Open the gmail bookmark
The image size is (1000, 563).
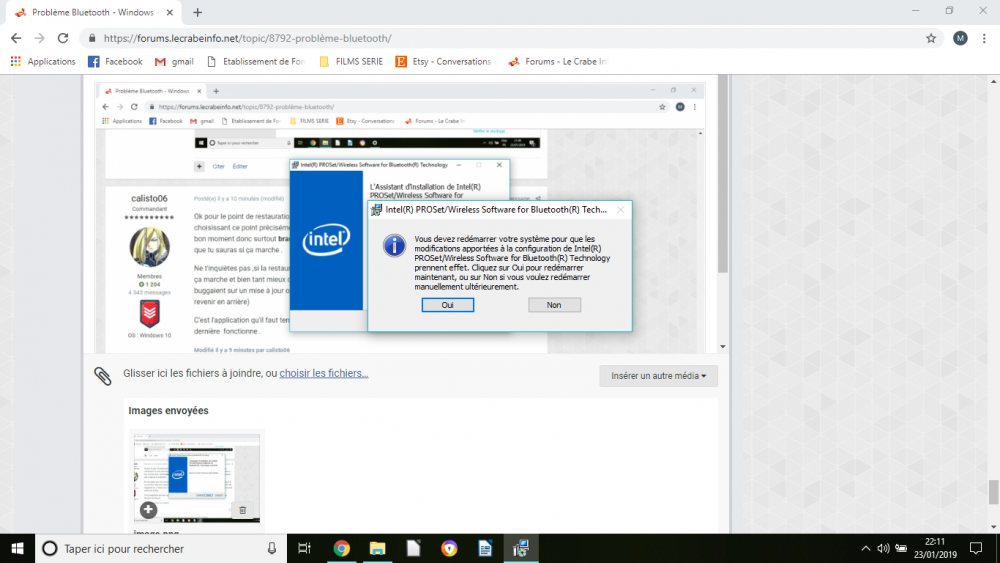174,62
